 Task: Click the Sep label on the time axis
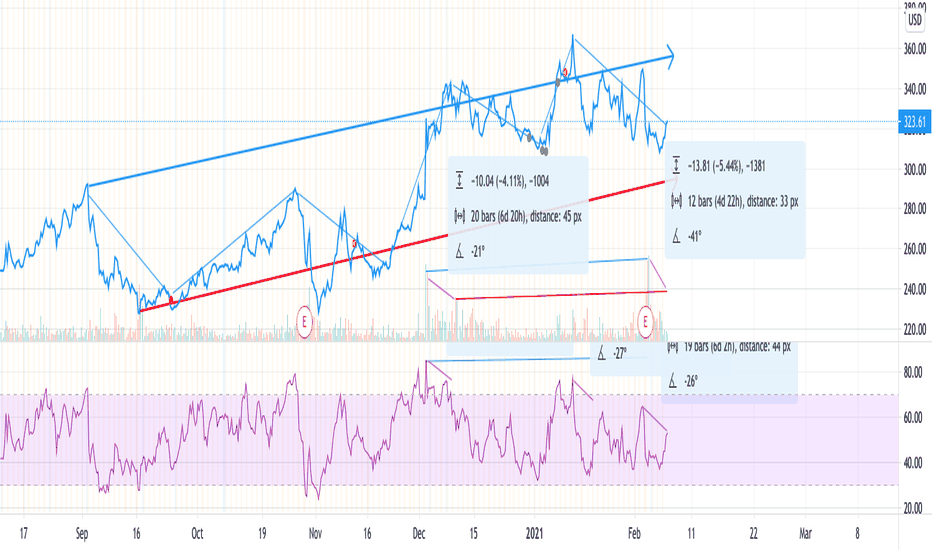coord(82,533)
